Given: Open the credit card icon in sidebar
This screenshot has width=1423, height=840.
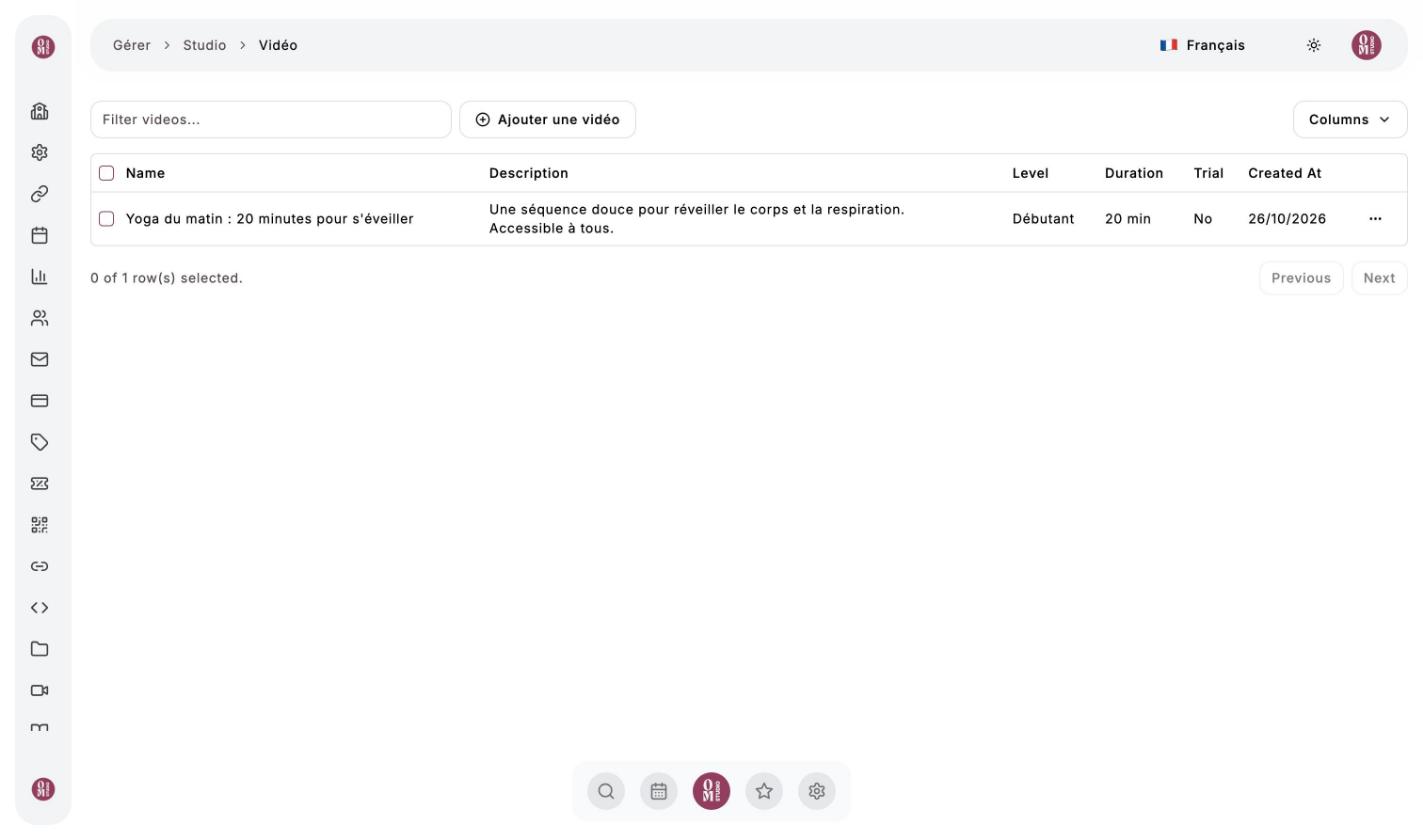Looking at the screenshot, I should (40, 401).
